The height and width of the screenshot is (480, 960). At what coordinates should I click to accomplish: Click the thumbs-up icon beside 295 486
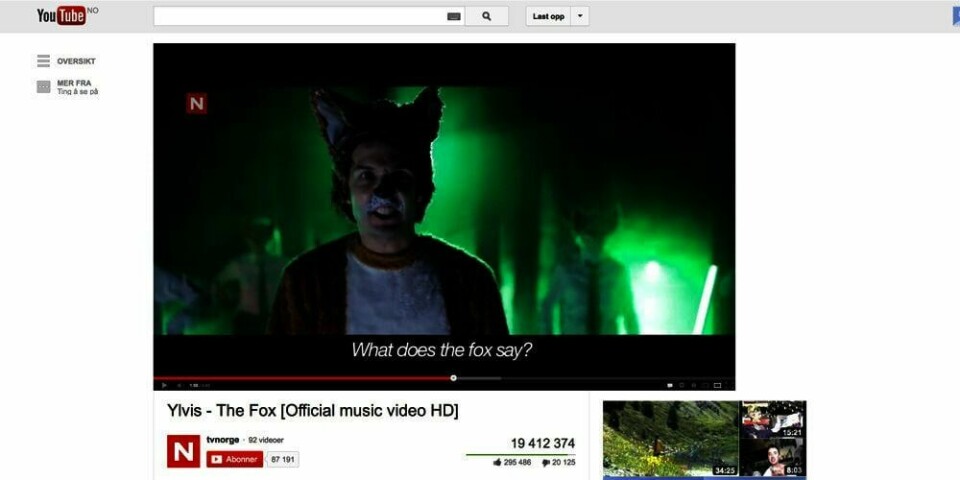[497, 462]
